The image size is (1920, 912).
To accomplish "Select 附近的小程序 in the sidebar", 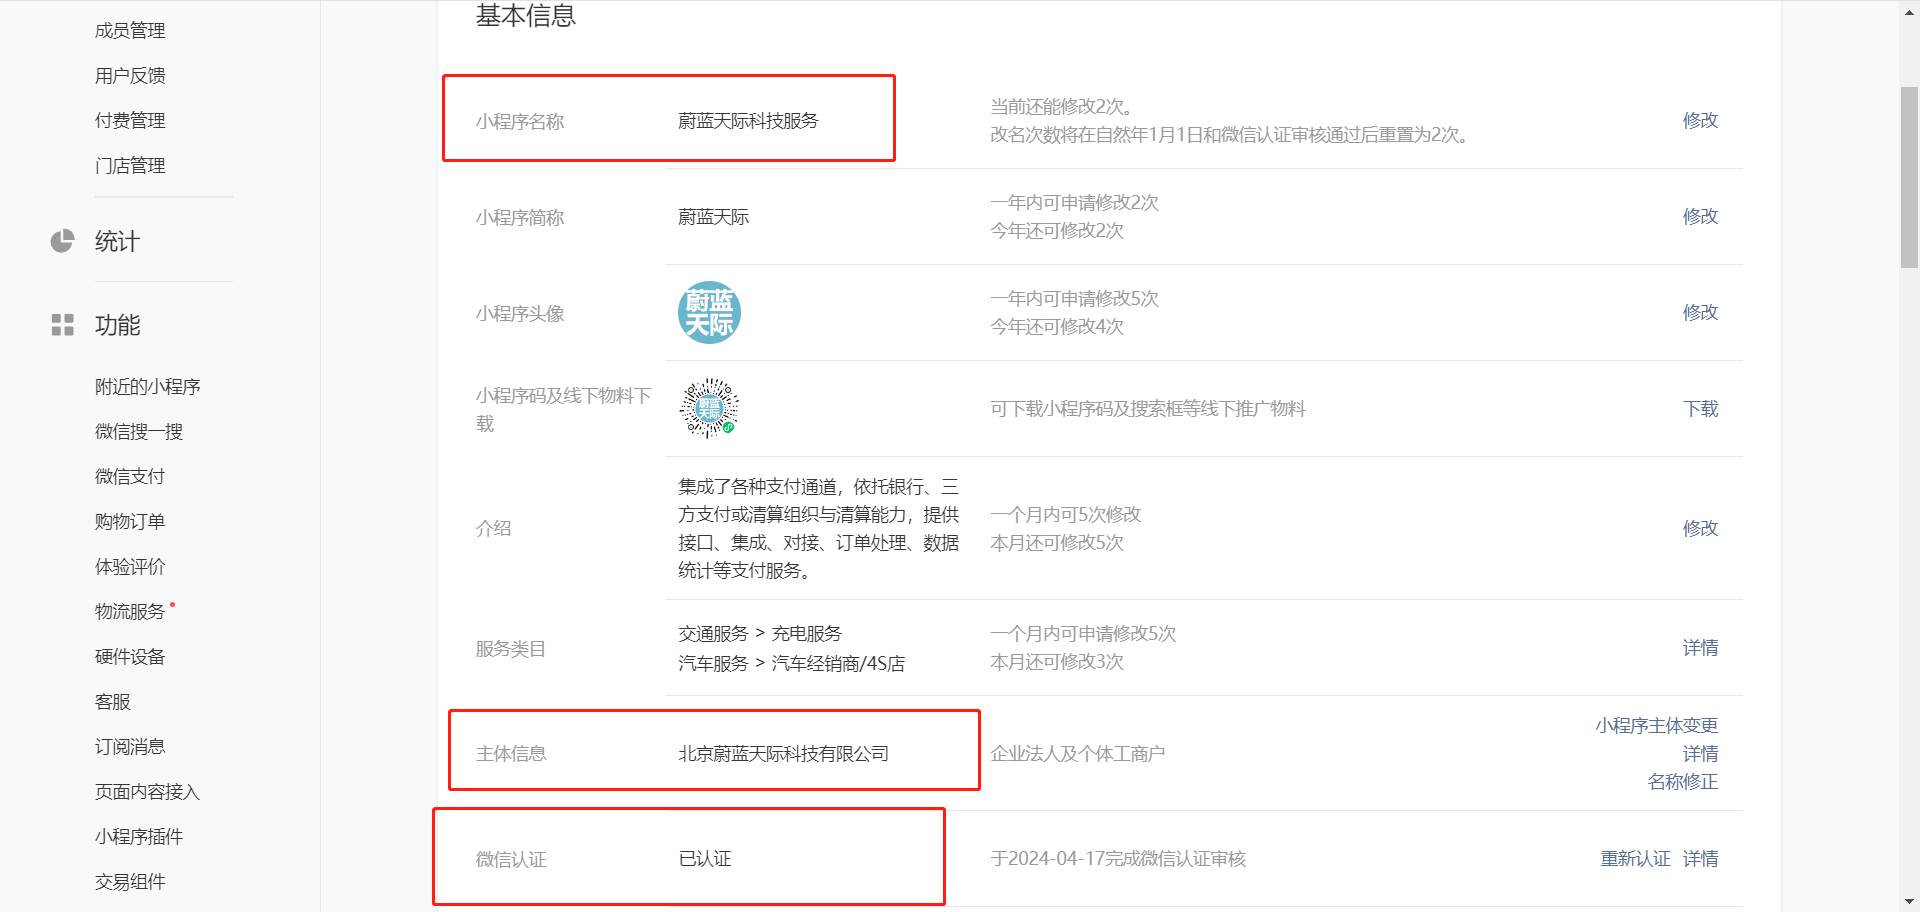I will 148,387.
